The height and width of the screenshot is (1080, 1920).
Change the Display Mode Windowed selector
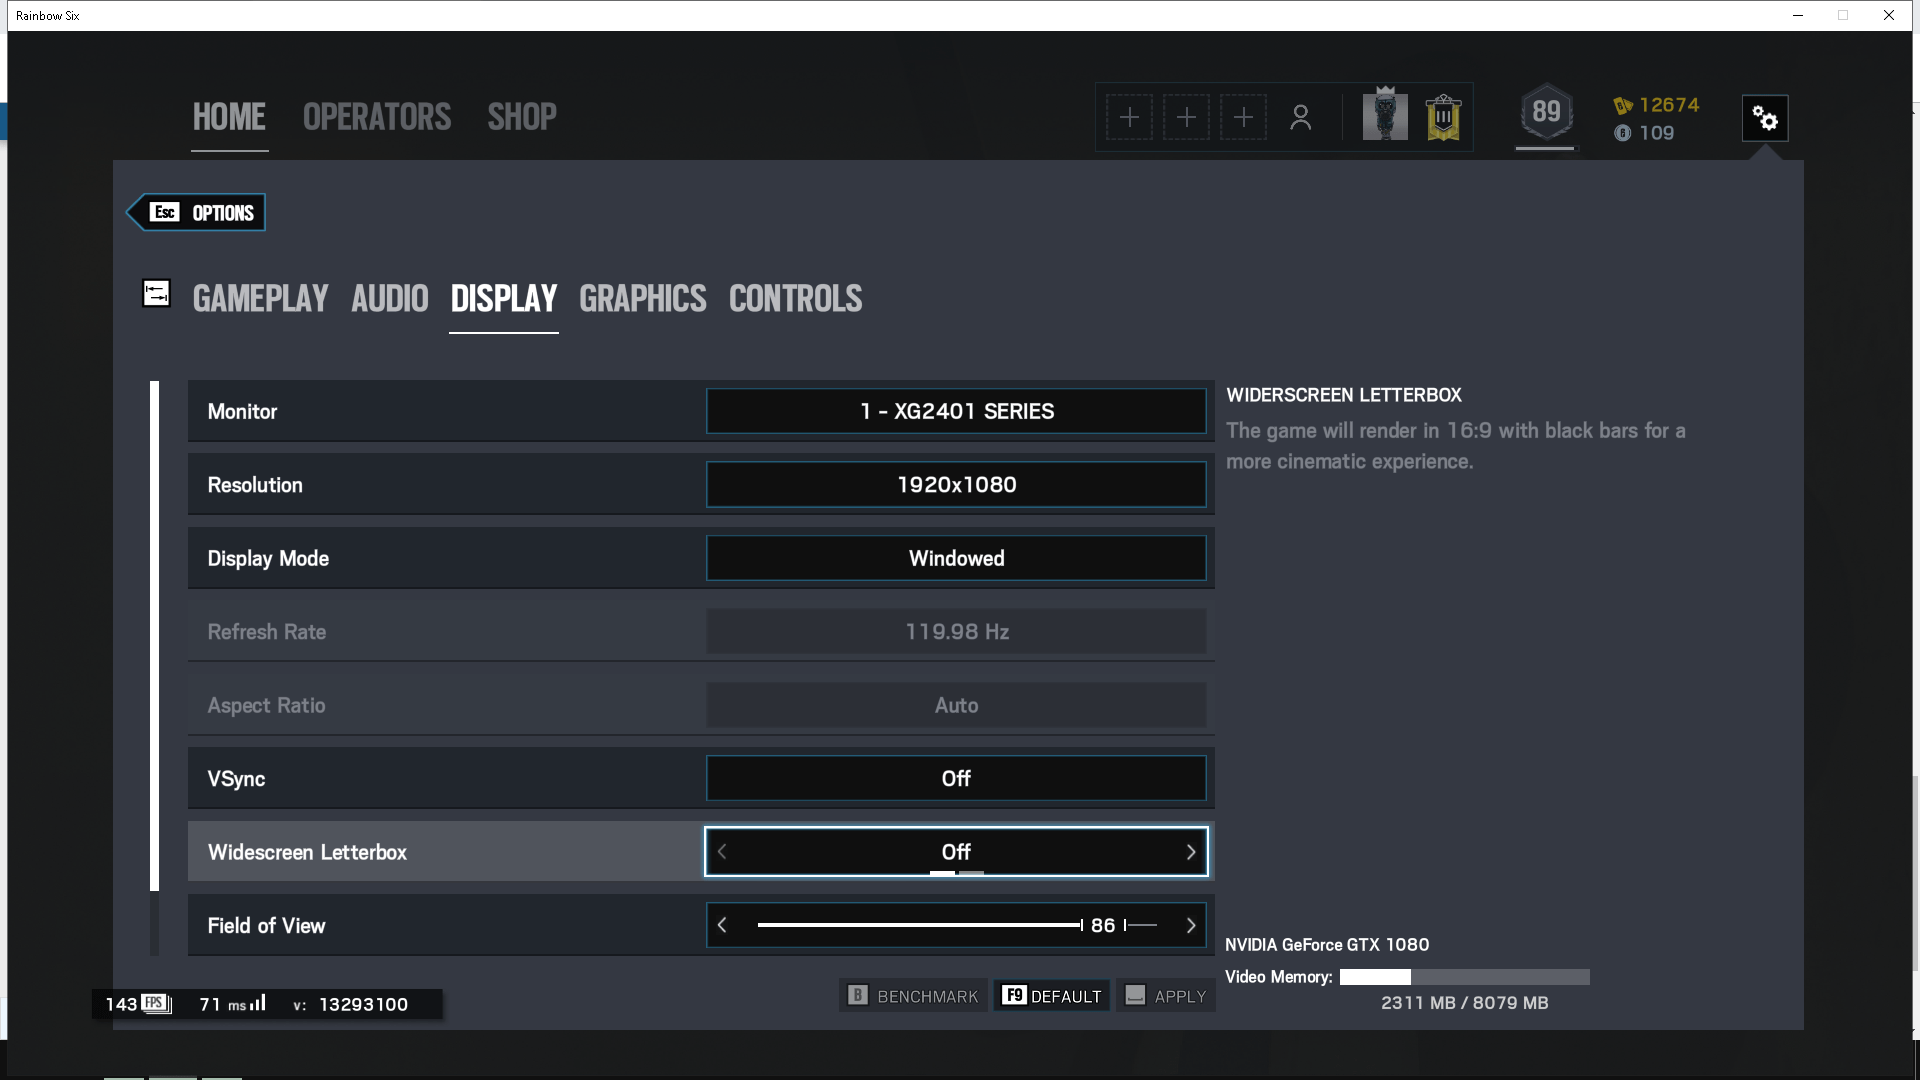956,558
